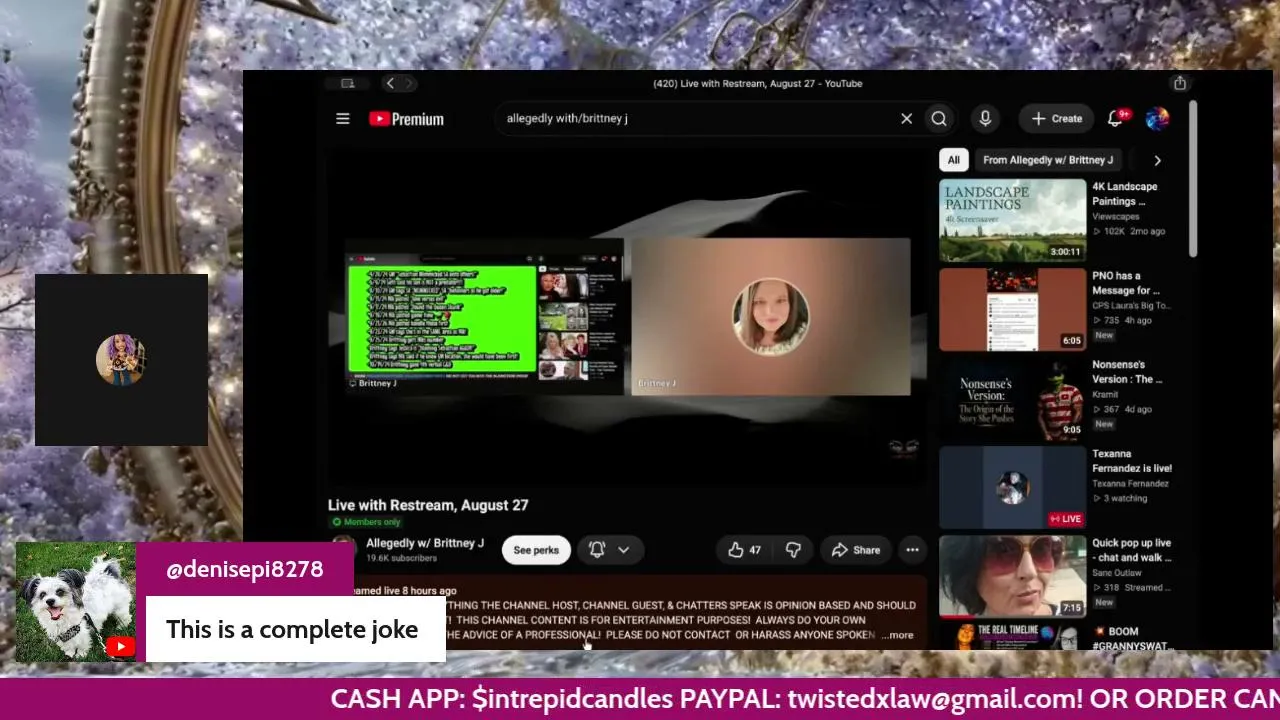Clear the search box with the X
The image size is (1280, 720).
(906, 119)
